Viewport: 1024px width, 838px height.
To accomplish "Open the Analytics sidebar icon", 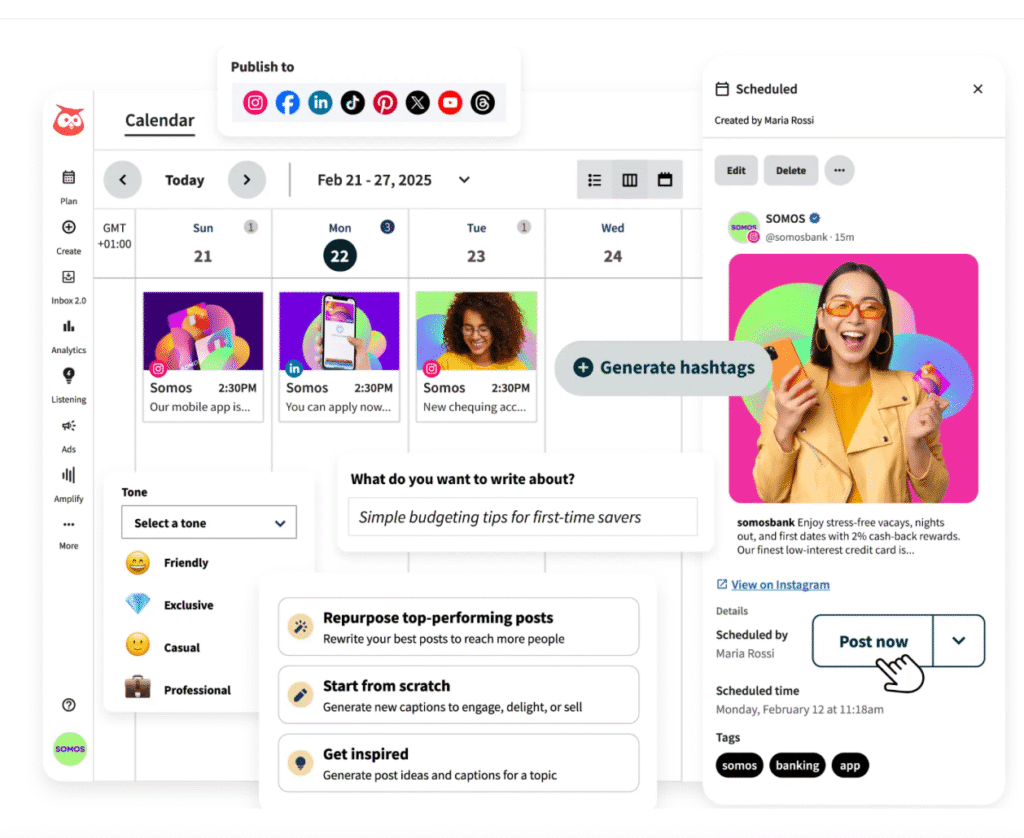I will tap(69, 327).
